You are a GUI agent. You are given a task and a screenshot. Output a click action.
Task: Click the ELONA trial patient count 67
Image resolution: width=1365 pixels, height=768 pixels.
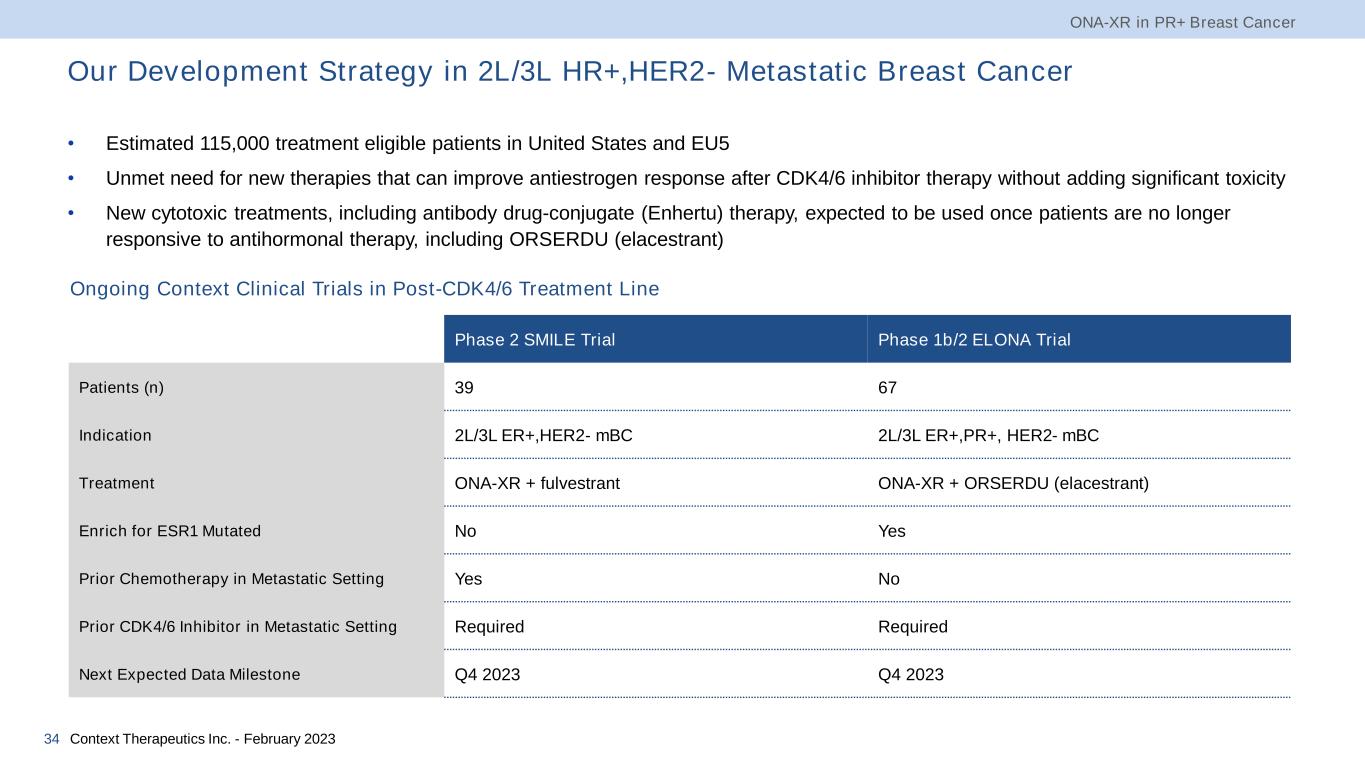[x=888, y=388]
